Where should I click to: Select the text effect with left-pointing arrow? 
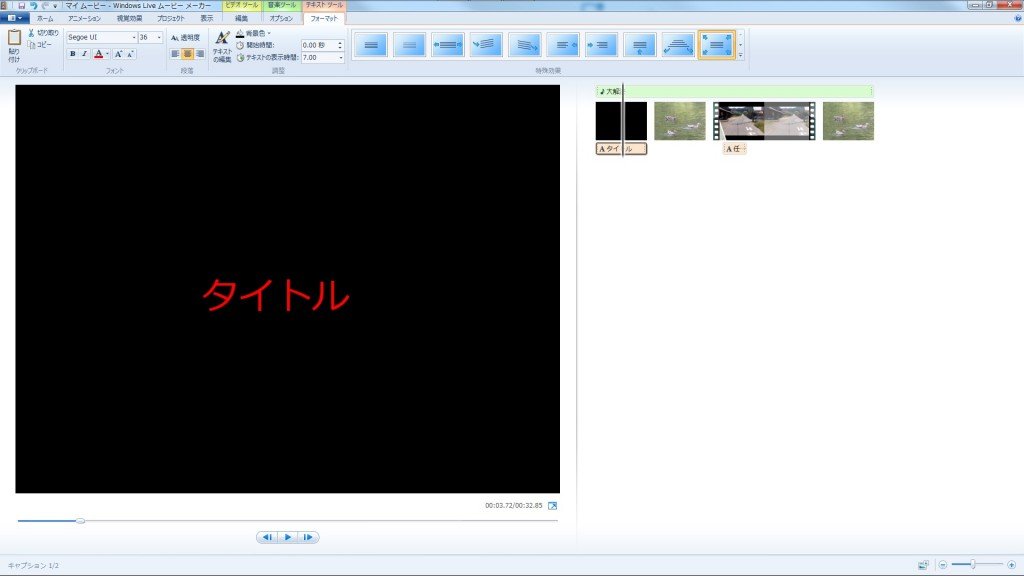click(563, 45)
